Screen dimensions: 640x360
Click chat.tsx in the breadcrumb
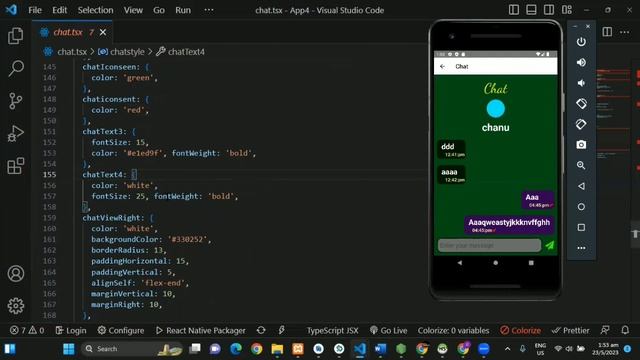[72, 52]
